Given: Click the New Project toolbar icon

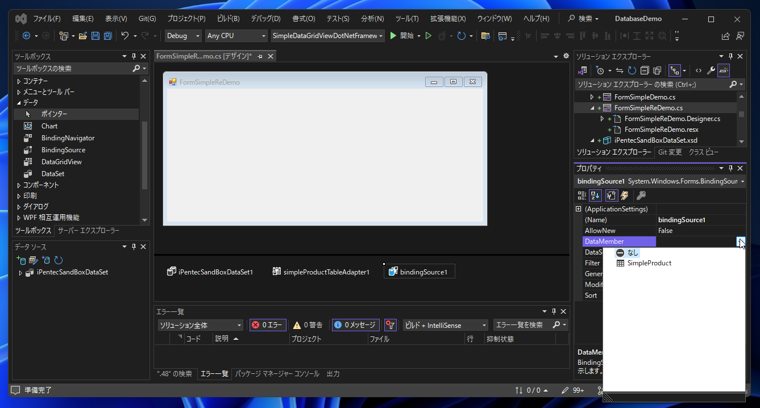Looking at the screenshot, I should coord(63,36).
